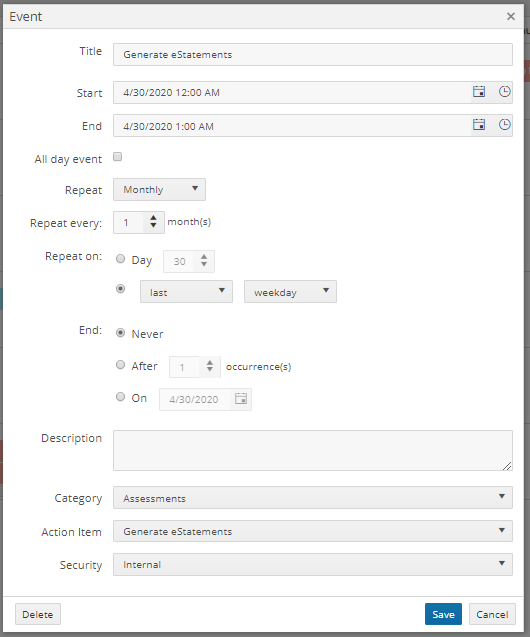This screenshot has width=530, height=637.
Task: Increase the Repeat every months value
Action: tap(153, 218)
